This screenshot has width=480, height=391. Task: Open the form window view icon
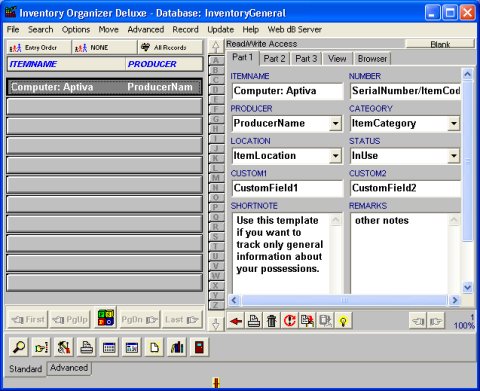pyautogui.click(x=132, y=347)
